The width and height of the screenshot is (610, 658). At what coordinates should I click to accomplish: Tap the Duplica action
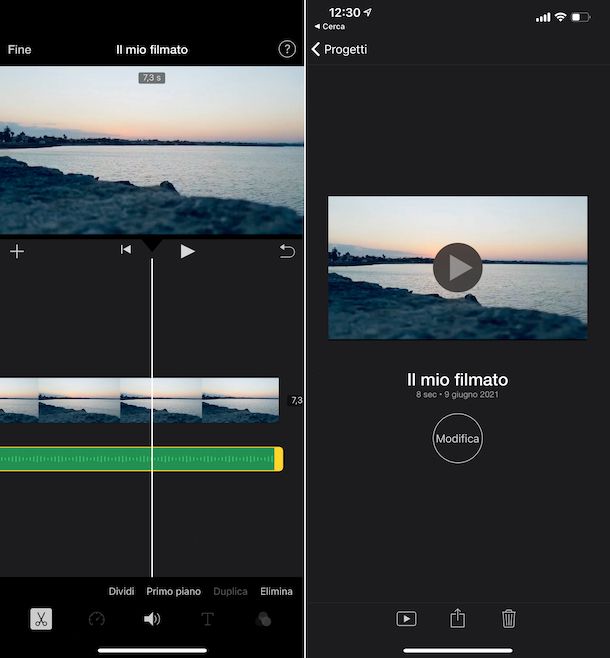point(230,591)
